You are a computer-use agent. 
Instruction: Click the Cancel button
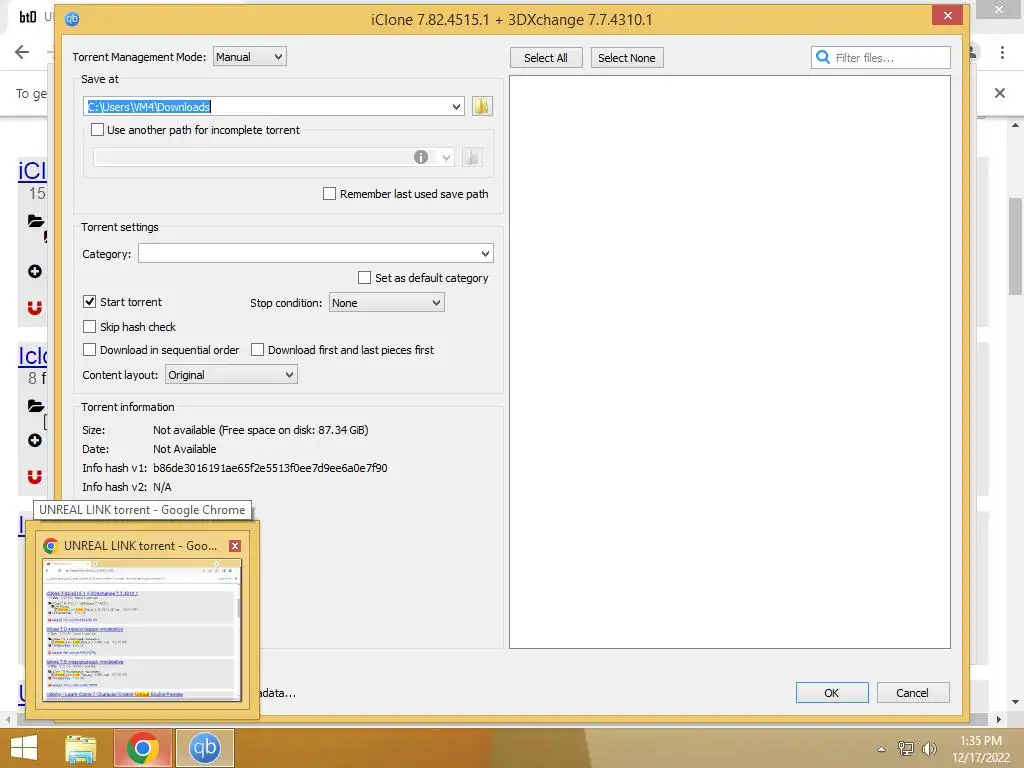[x=913, y=693]
